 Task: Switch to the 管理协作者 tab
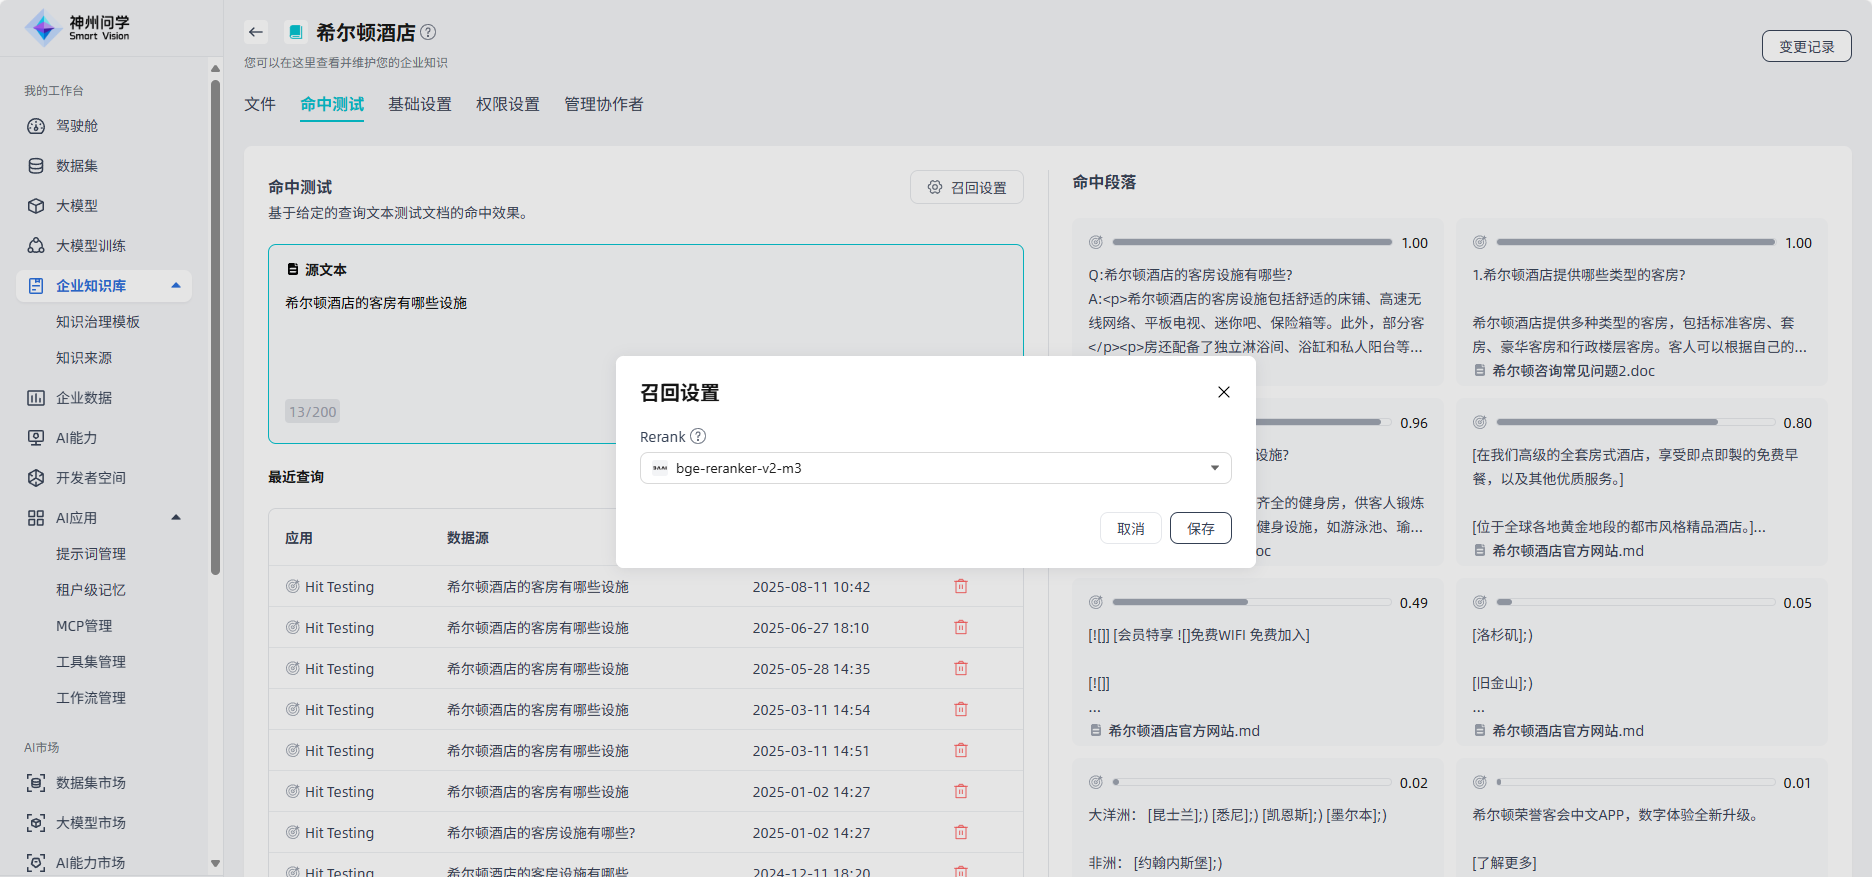[x=604, y=104]
